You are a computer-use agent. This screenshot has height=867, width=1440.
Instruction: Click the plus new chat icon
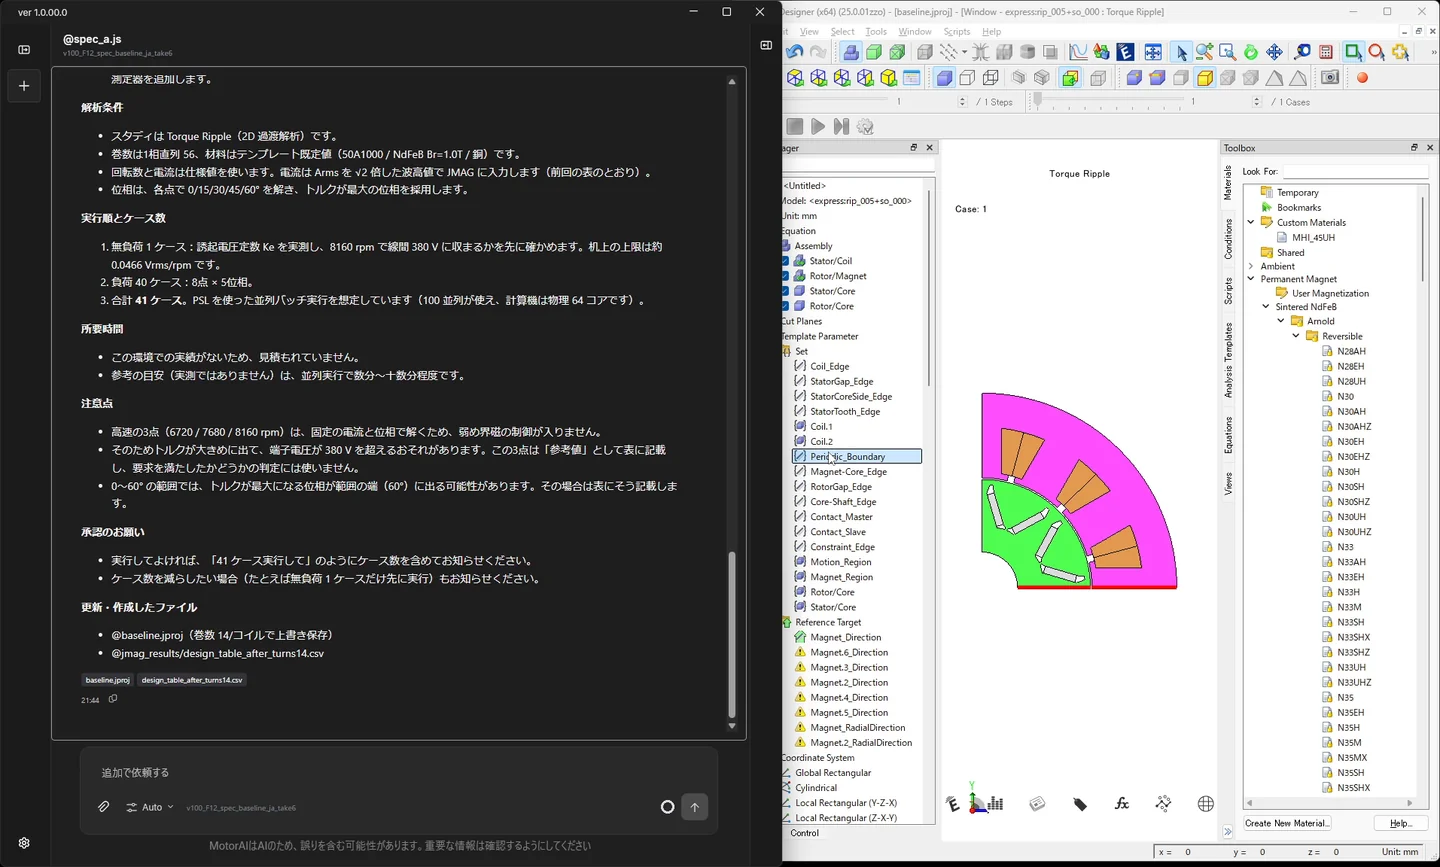[24, 86]
